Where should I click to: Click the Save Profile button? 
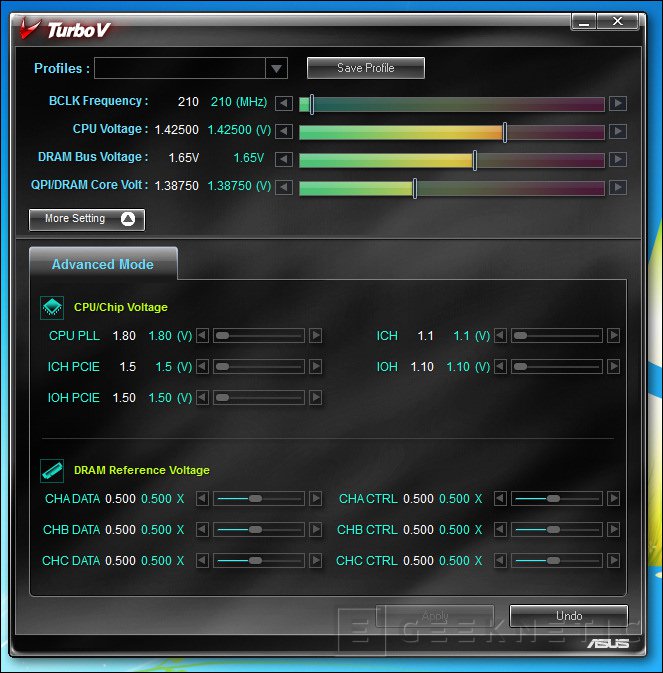366,68
